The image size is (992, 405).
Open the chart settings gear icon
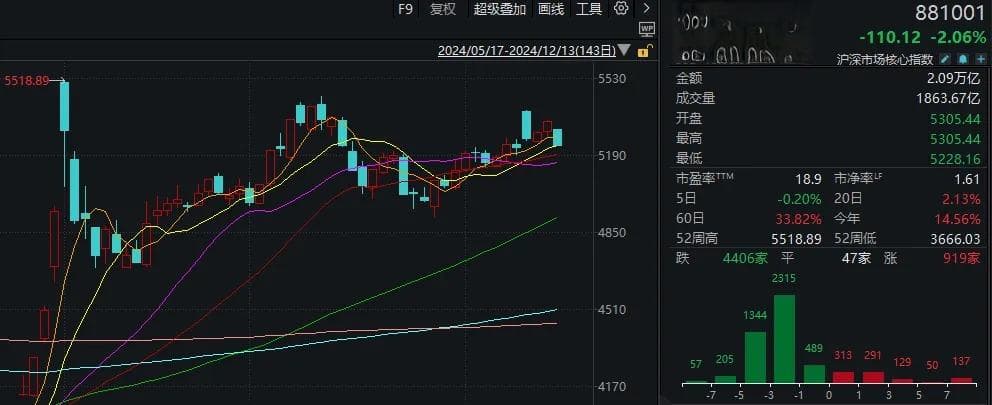(x=621, y=8)
